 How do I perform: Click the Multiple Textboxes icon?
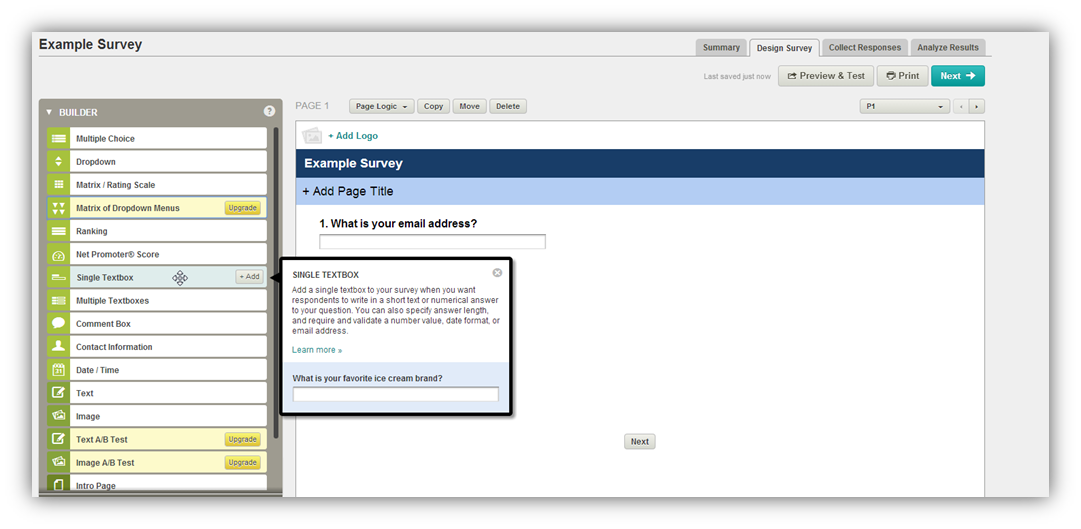tap(59, 301)
